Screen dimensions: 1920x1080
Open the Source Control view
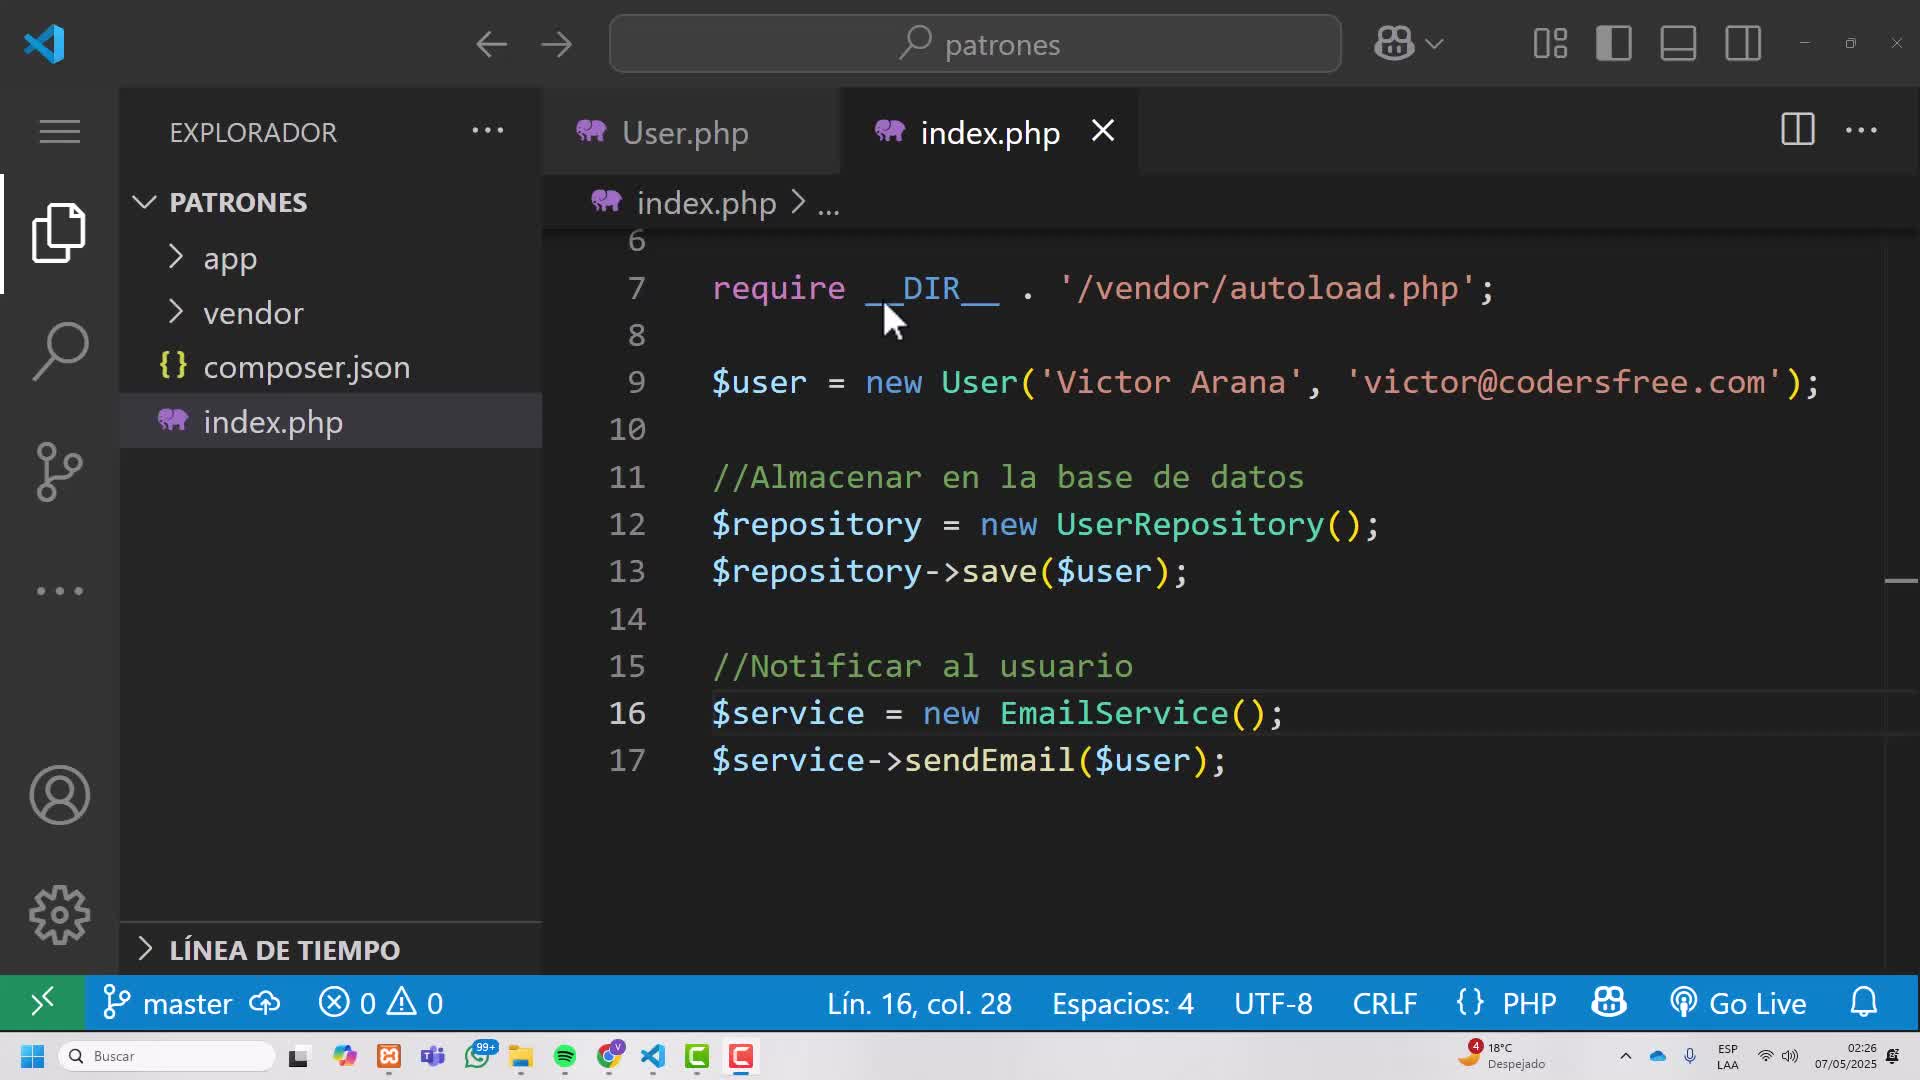[59, 471]
